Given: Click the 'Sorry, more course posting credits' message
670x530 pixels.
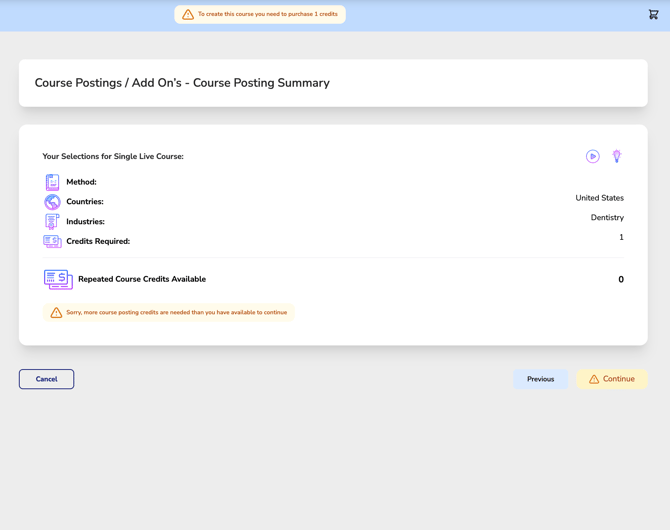Looking at the screenshot, I should tap(176, 312).
